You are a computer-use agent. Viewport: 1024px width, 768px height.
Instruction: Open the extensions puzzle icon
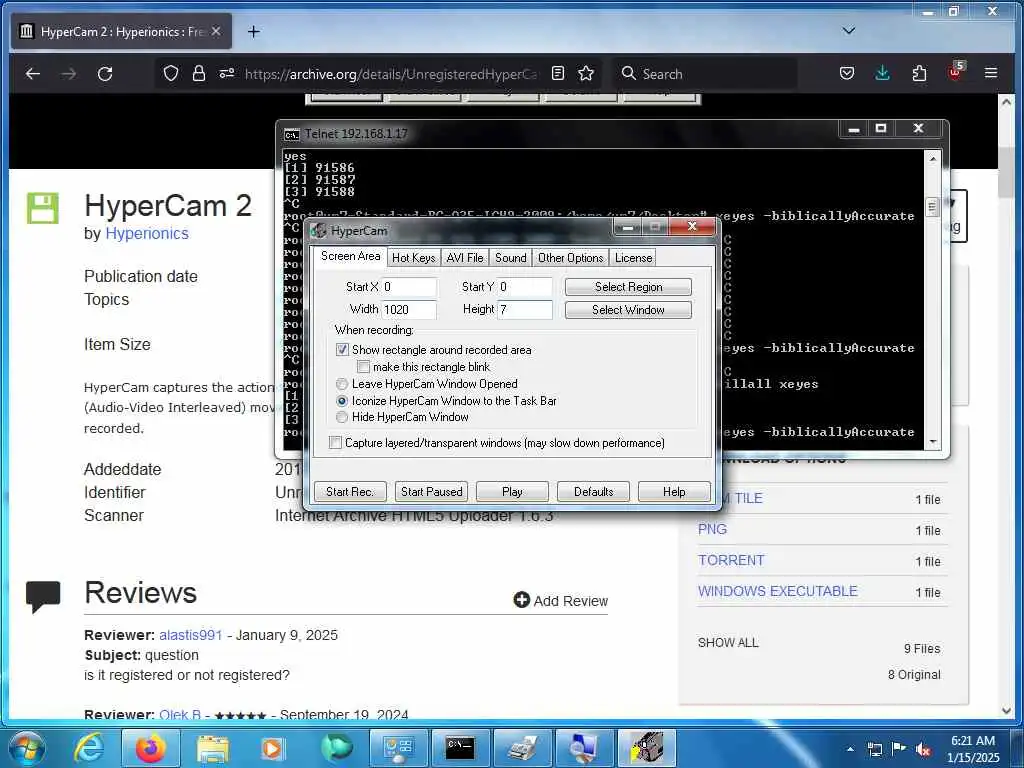pos(919,73)
